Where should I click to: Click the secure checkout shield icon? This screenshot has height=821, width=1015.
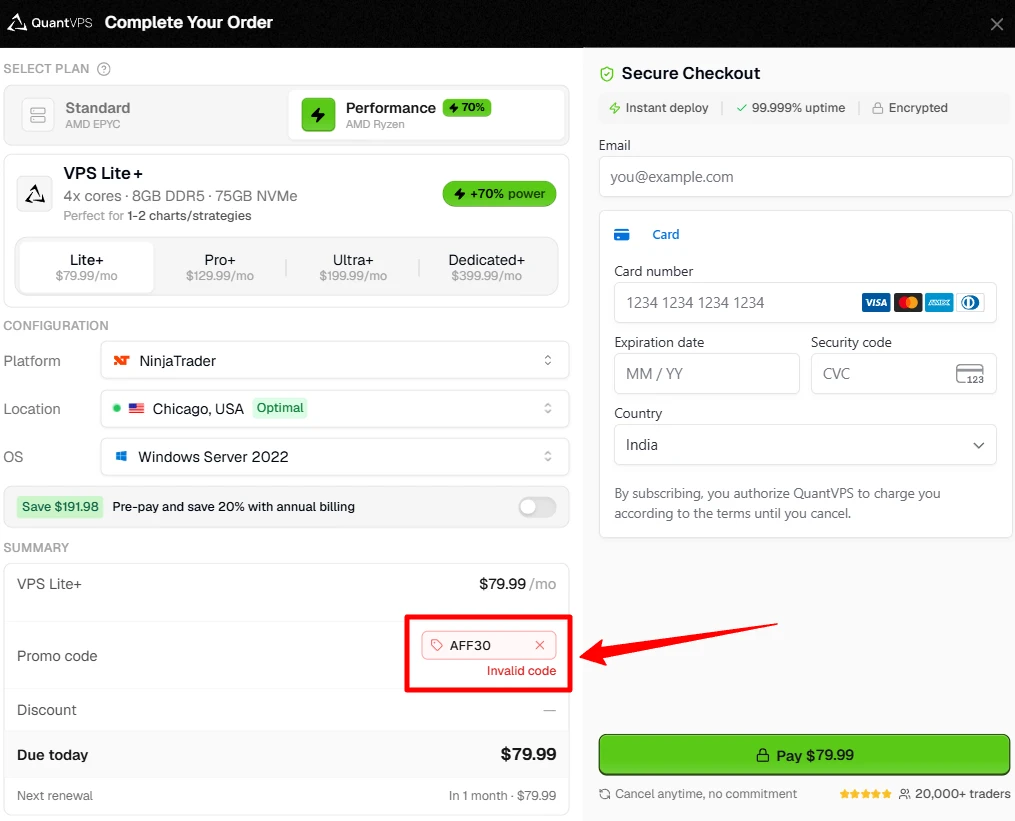[607, 74]
